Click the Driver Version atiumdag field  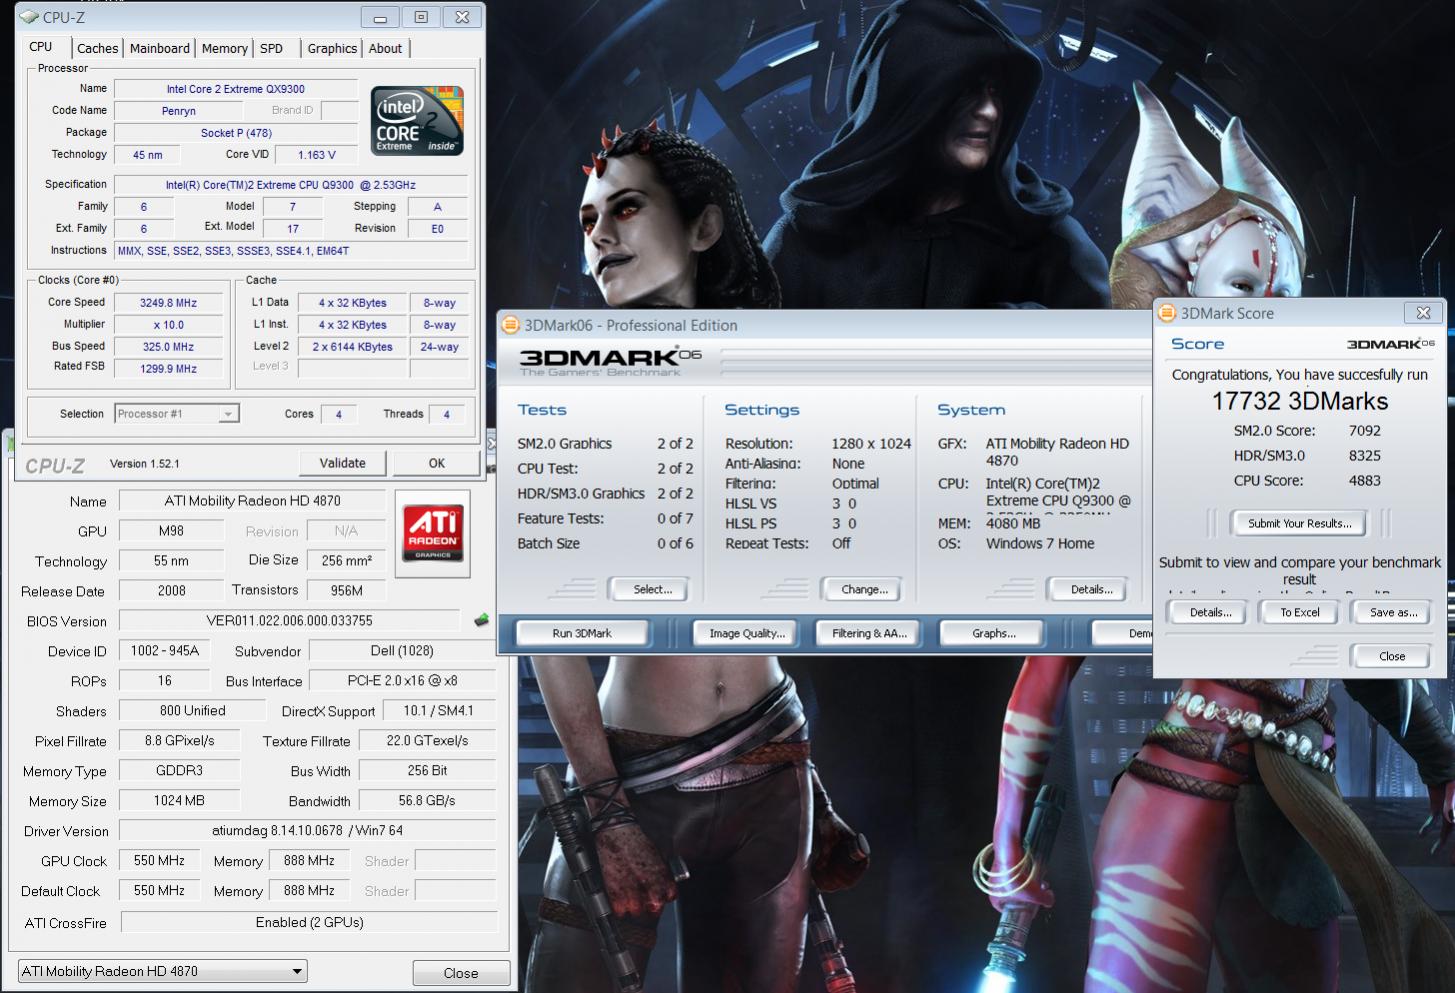click(x=308, y=831)
